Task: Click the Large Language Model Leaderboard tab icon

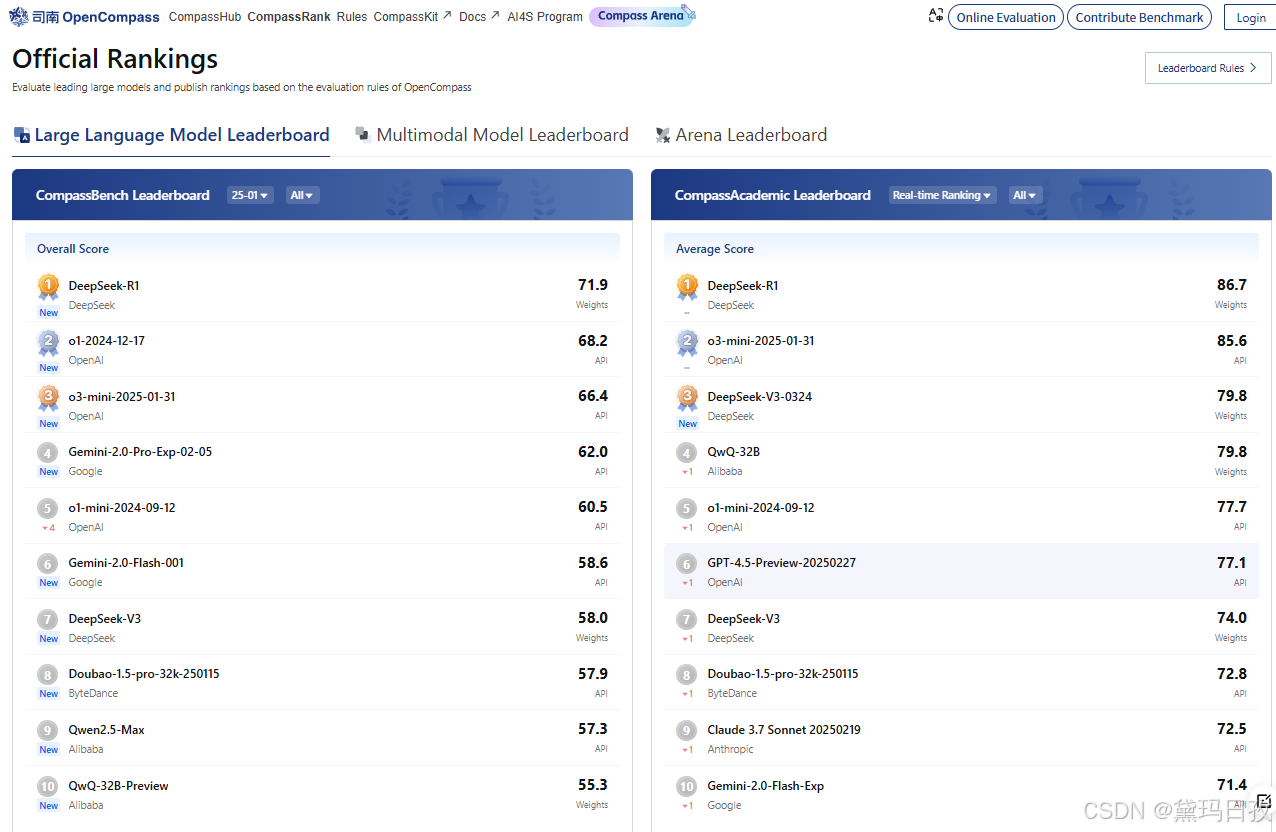Action: click(x=22, y=135)
